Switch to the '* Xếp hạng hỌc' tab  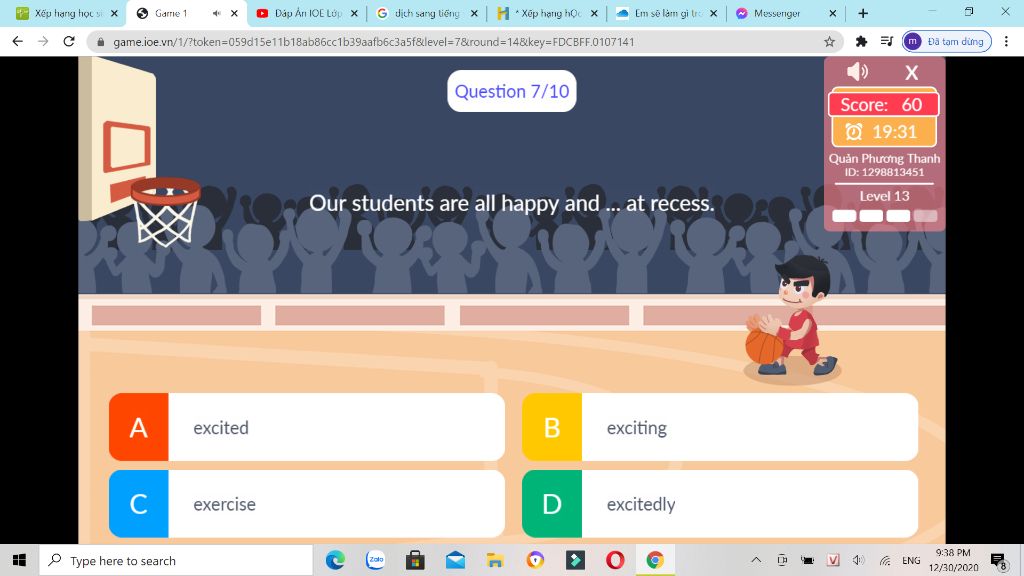(547, 13)
